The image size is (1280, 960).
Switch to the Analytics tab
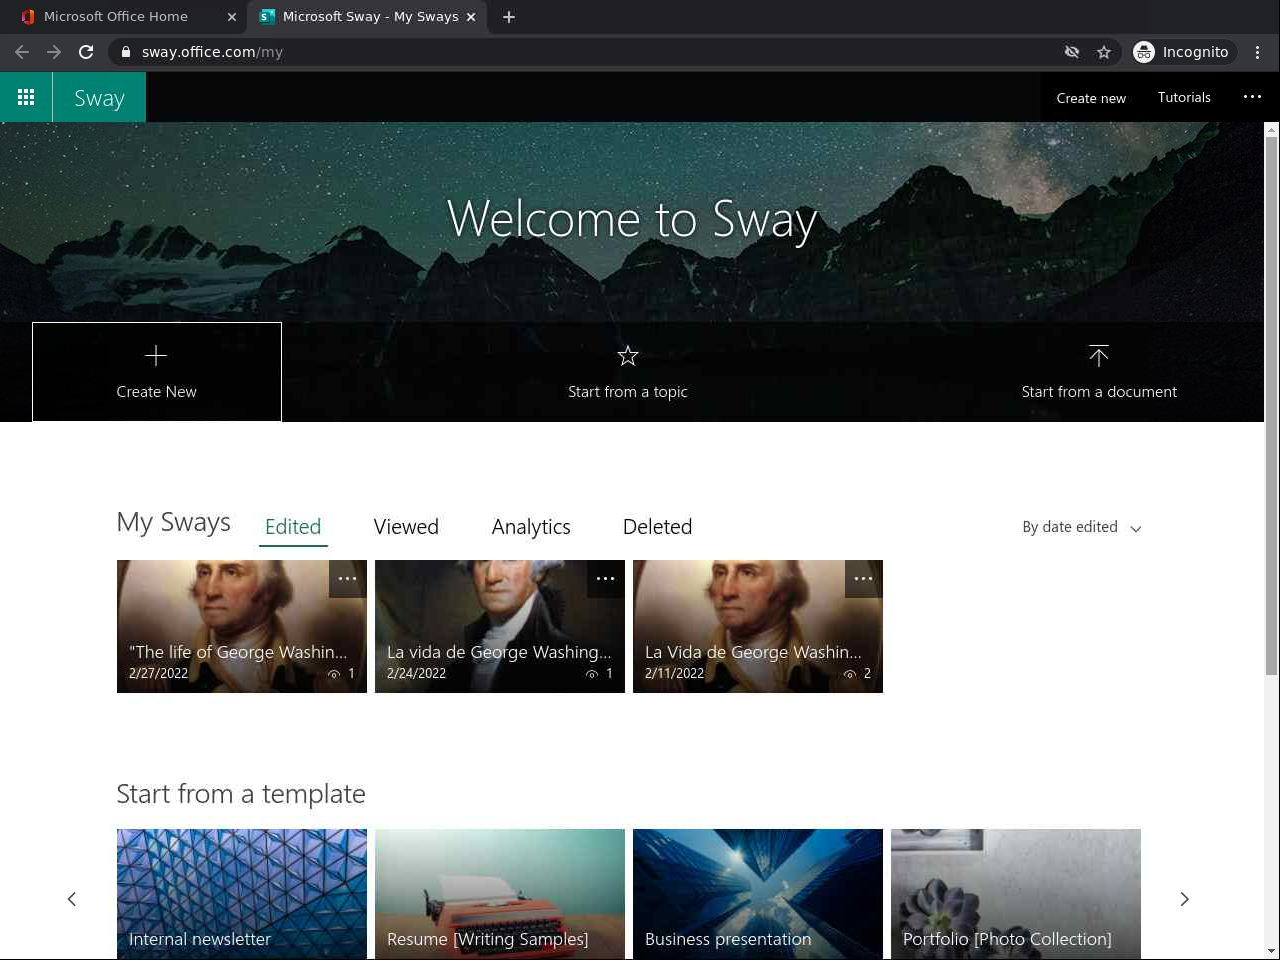pyautogui.click(x=531, y=527)
